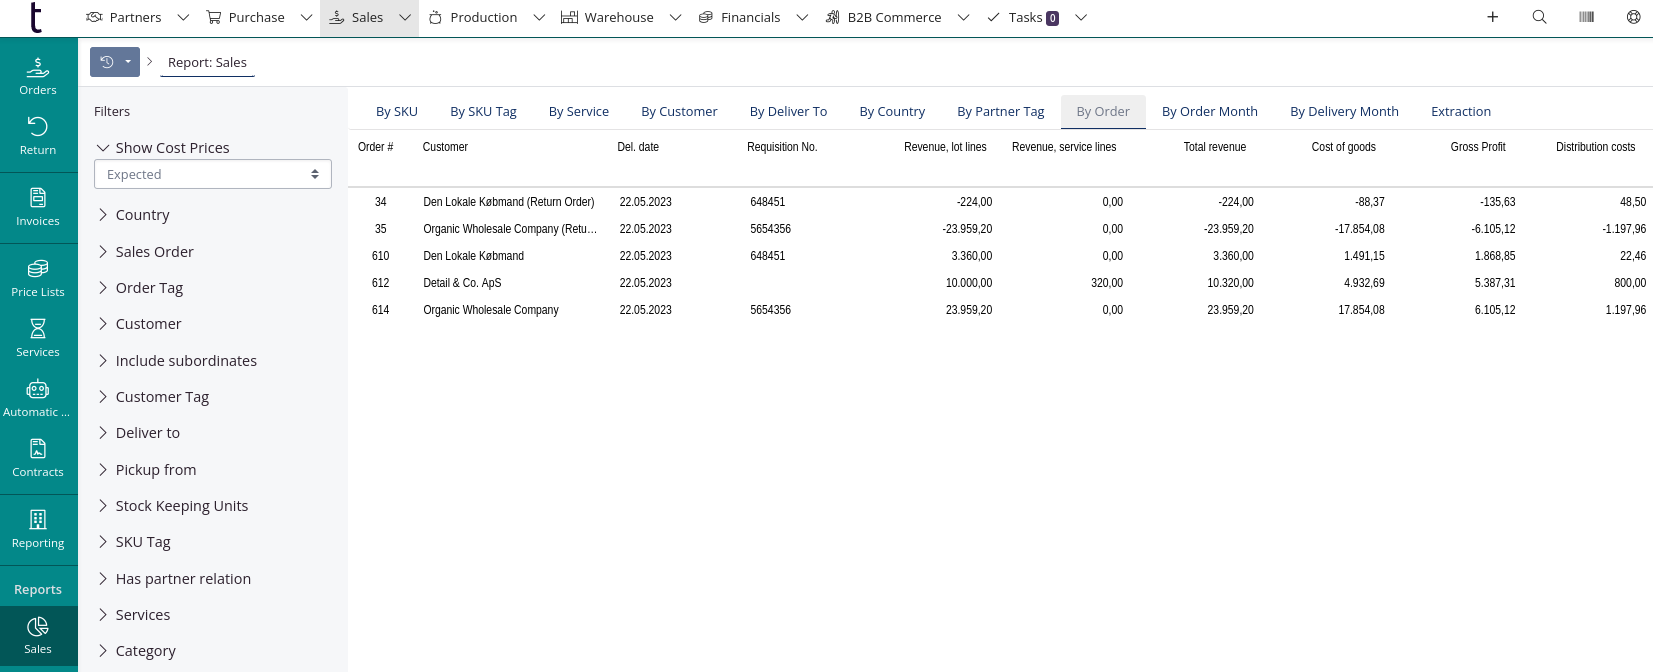
Task: Open Invoices from the sidebar
Action: pos(38,207)
